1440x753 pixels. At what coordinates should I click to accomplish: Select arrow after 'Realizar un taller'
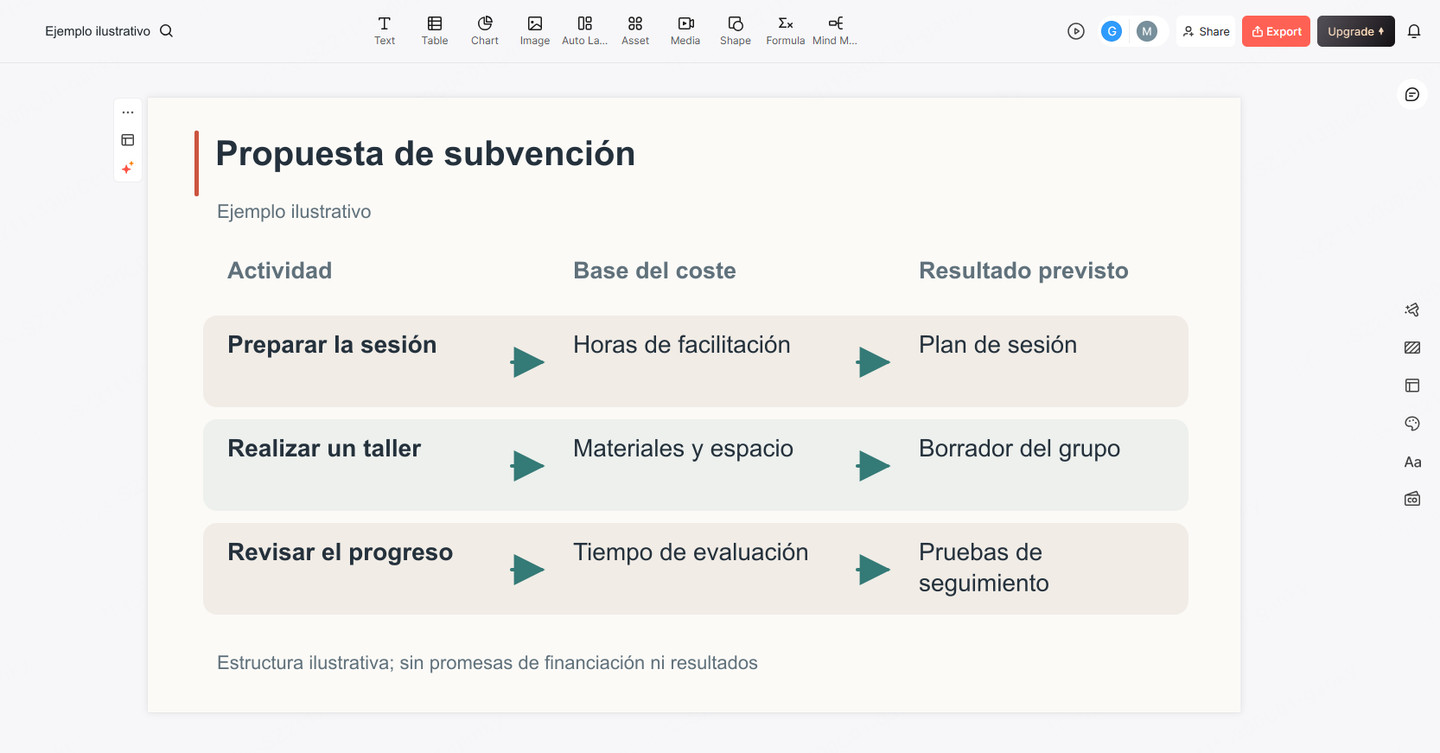click(x=527, y=466)
